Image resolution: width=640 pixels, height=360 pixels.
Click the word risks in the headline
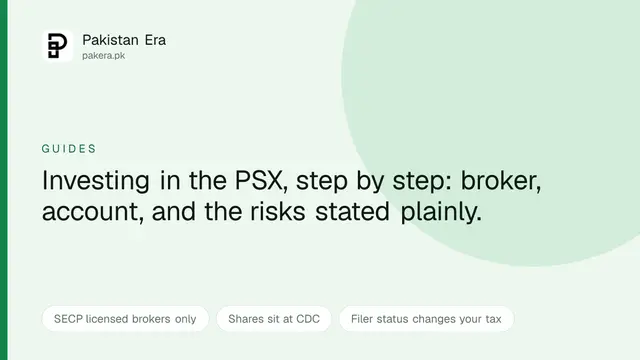coord(278,212)
